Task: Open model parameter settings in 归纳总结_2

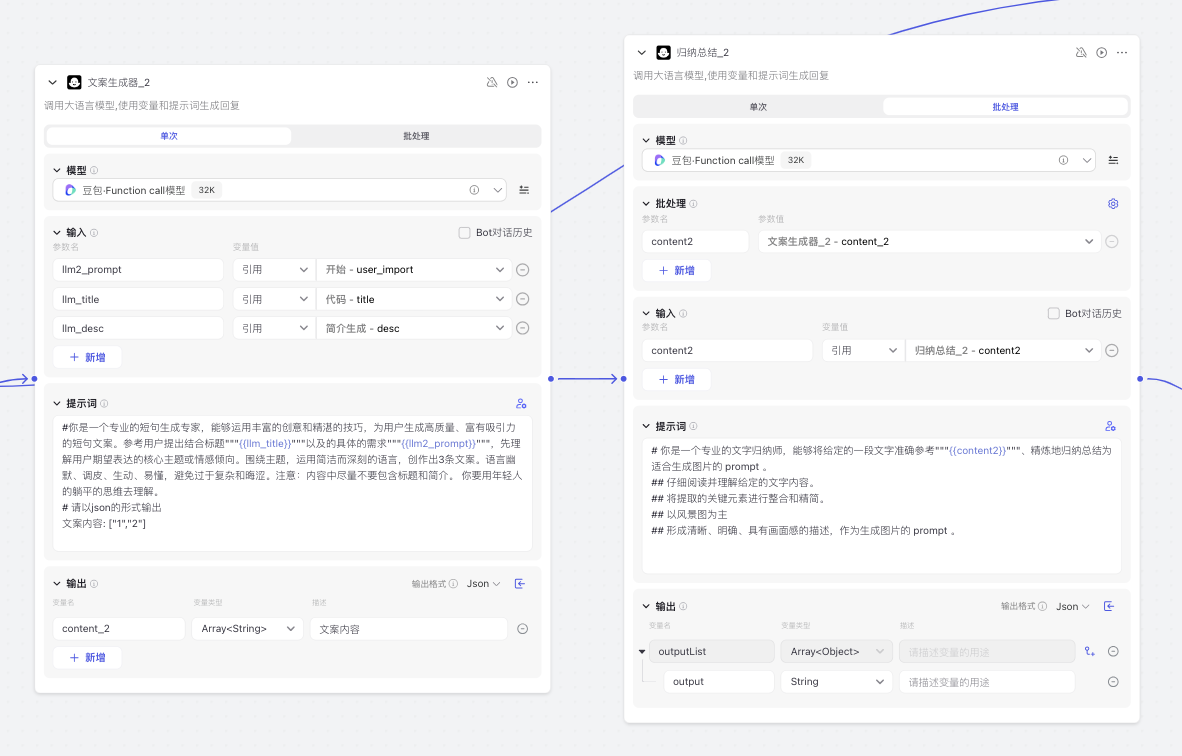Action: (x=1113, y=160)
